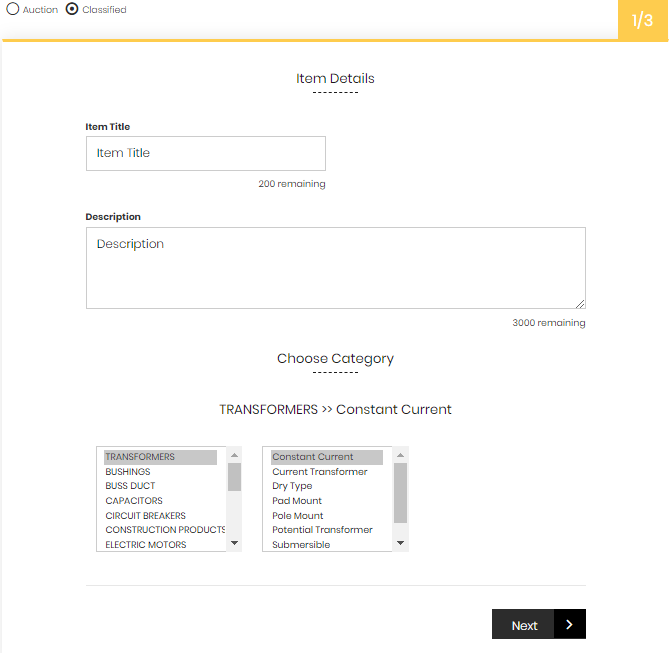Click subcategory list scroll-up arrow
669x653 pixels.
[x=400, y=455]
